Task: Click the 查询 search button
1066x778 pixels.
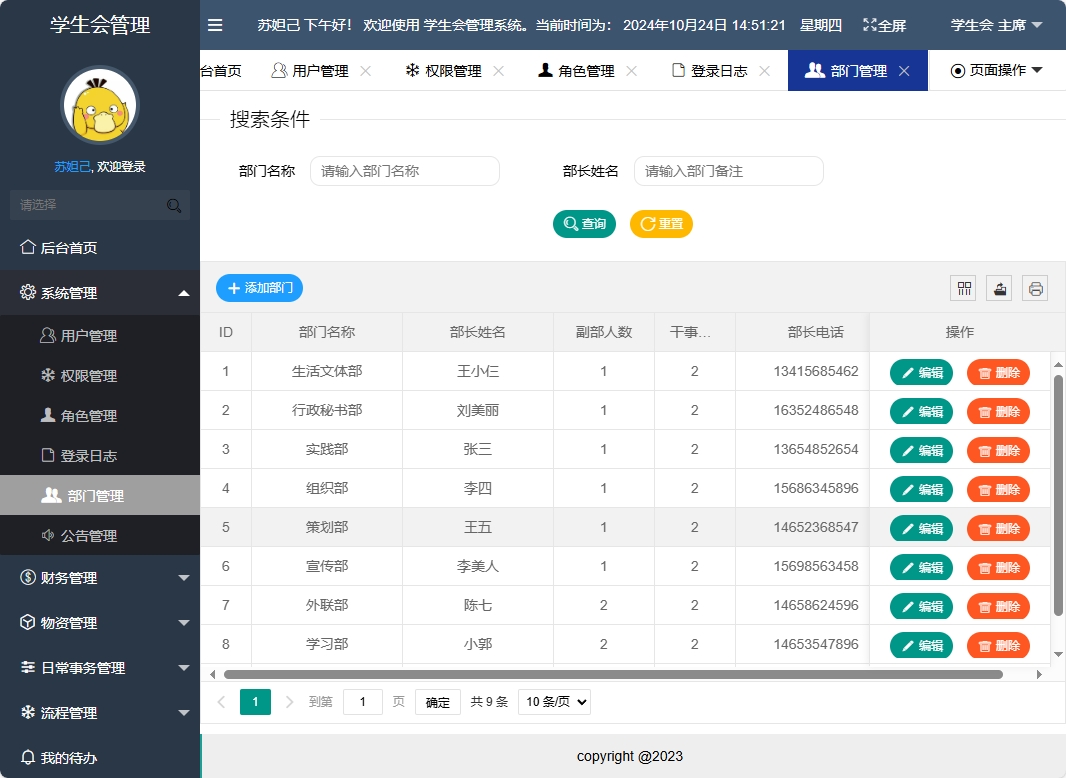Action: (x=584, y=224)
